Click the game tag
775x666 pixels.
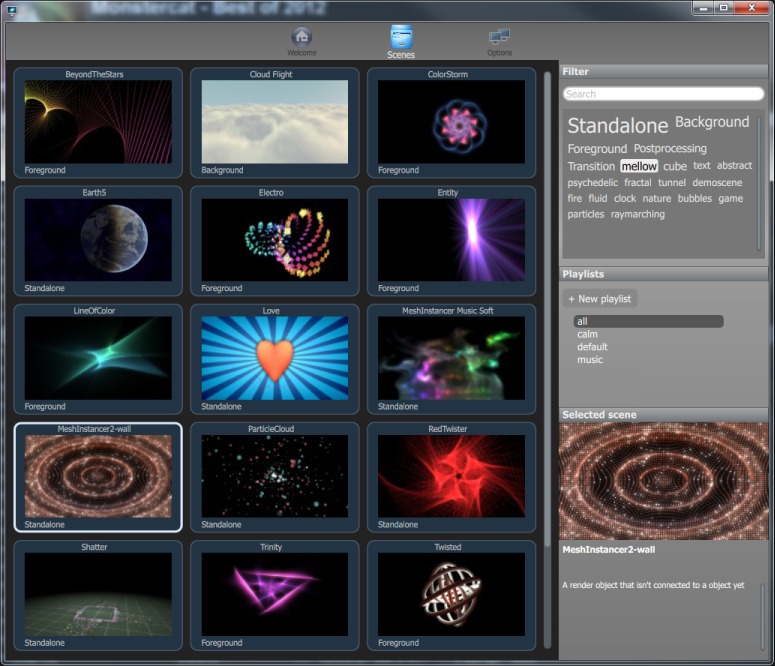pyautogui.click(x=730, y=199)
